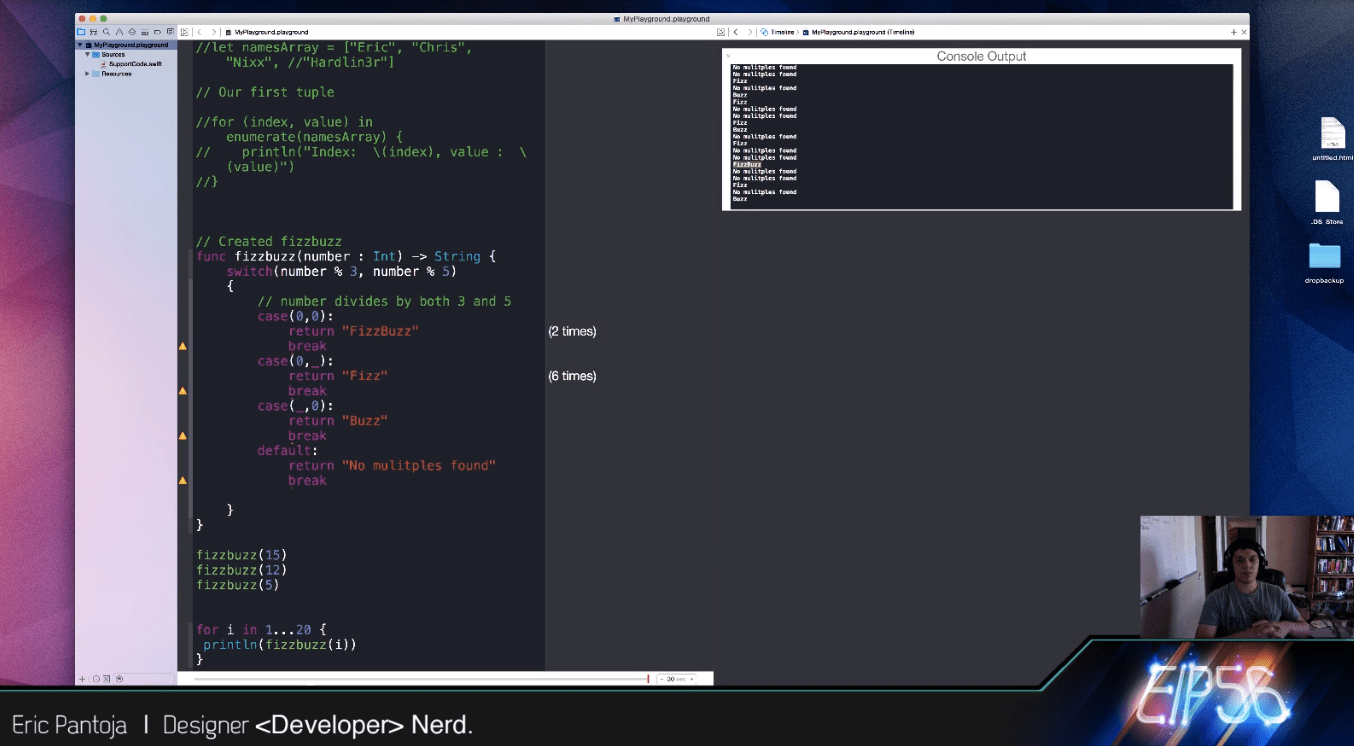The height and width of the screenshot is (746, 1354).
Task: Click the (2 times) result annotation
Action: 571,331
